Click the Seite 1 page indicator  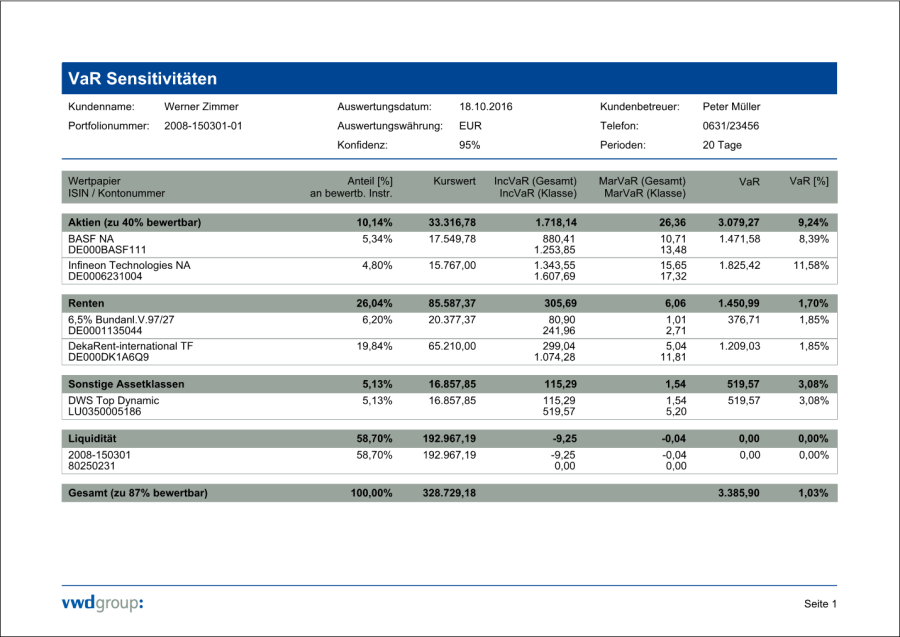coord(820,603)
